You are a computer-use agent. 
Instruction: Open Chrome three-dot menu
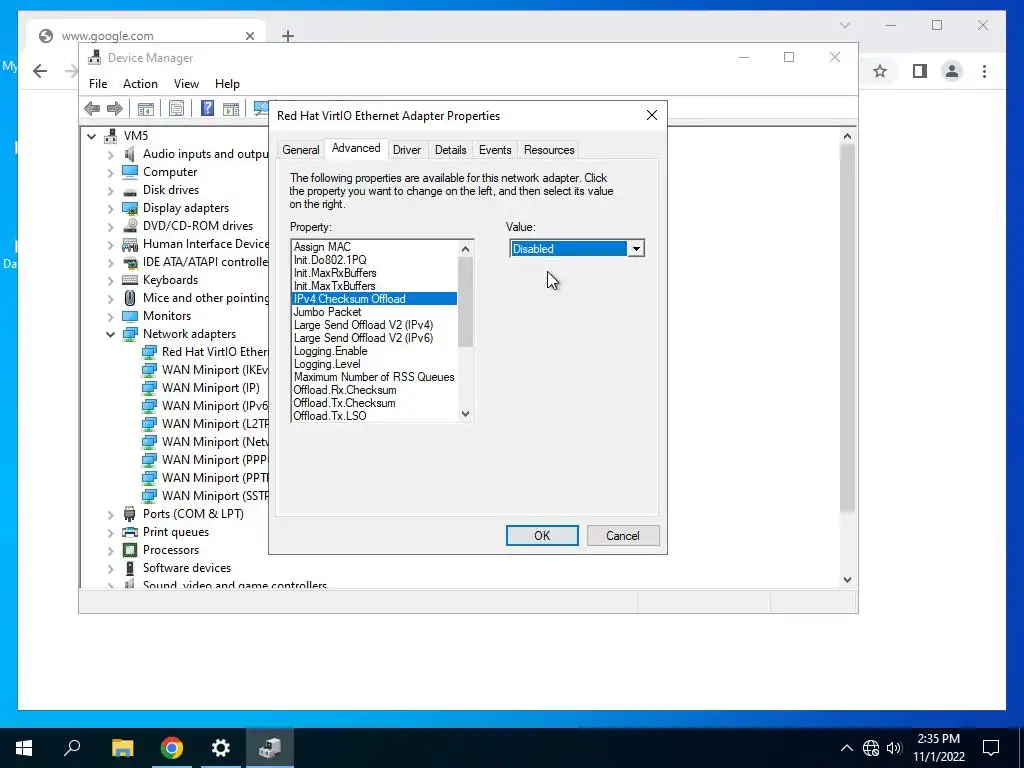point(984,71)
